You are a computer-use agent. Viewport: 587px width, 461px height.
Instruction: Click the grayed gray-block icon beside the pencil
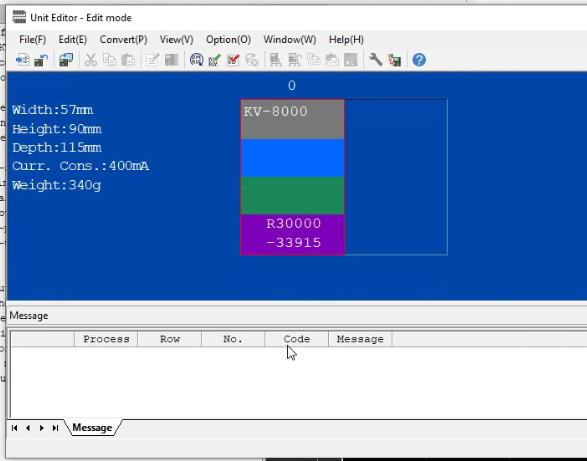pyautogui.click(x=171, y=60)
